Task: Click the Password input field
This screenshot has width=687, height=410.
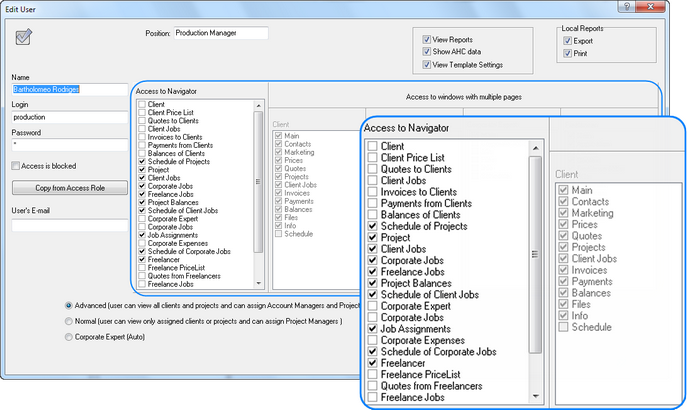Action: pyautogui.click(x=70, y=145)
